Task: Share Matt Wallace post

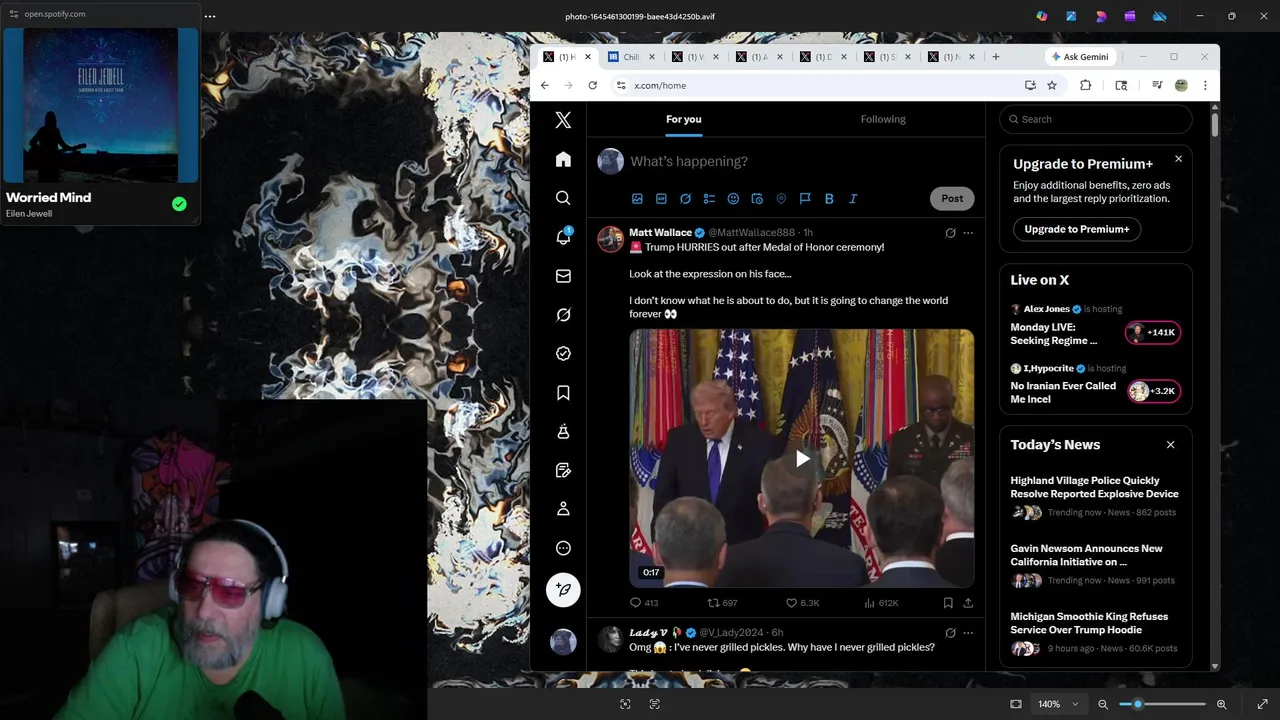Action: (968, 603)
